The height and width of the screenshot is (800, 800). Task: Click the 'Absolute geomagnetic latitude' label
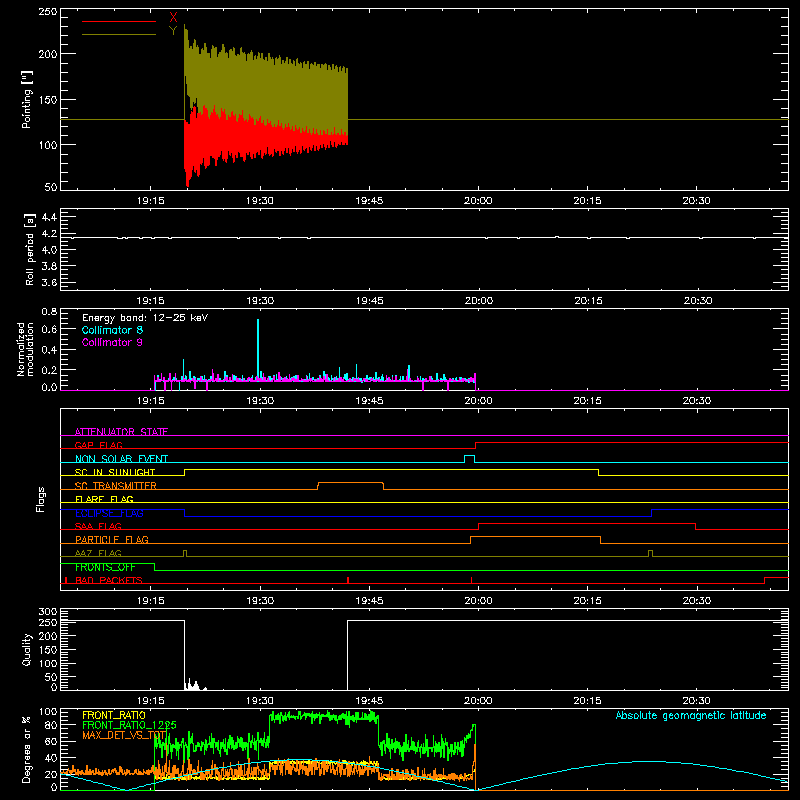pyautogui.click(x=691, y=715)
